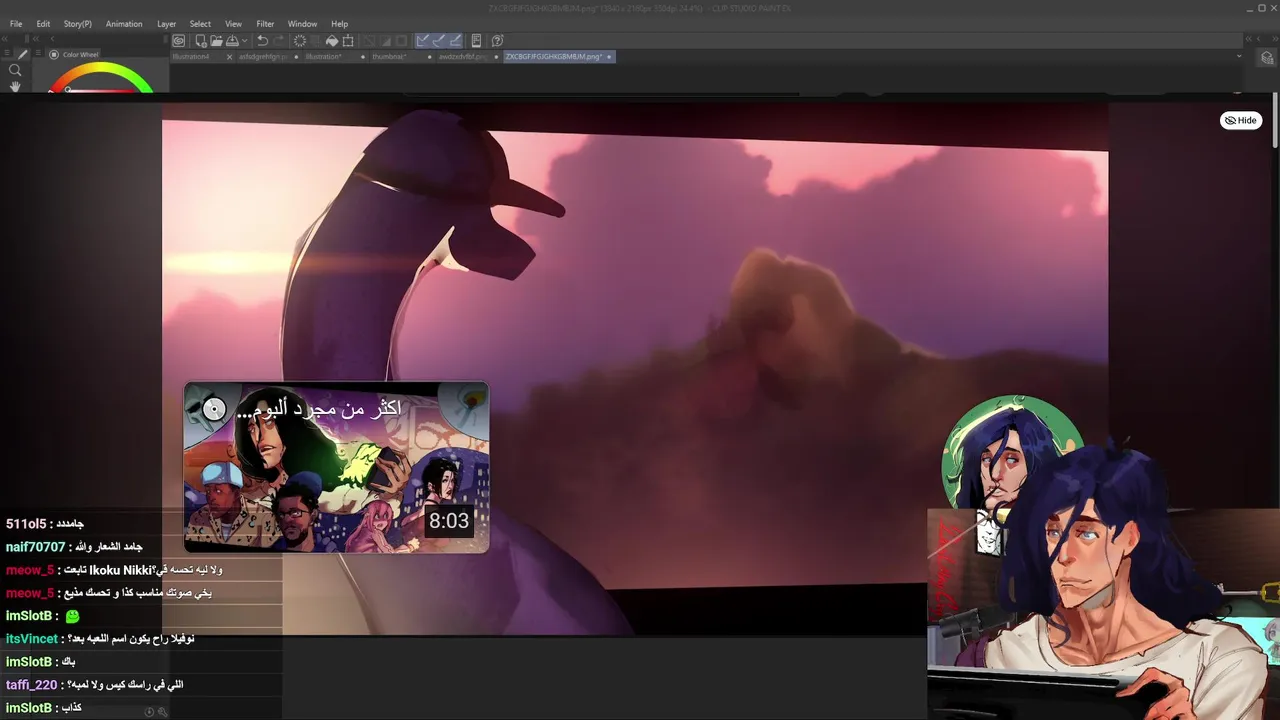Toggle Snap to Grid
Viewport: 1280px width, 720px height.
[x=455, y=41]
